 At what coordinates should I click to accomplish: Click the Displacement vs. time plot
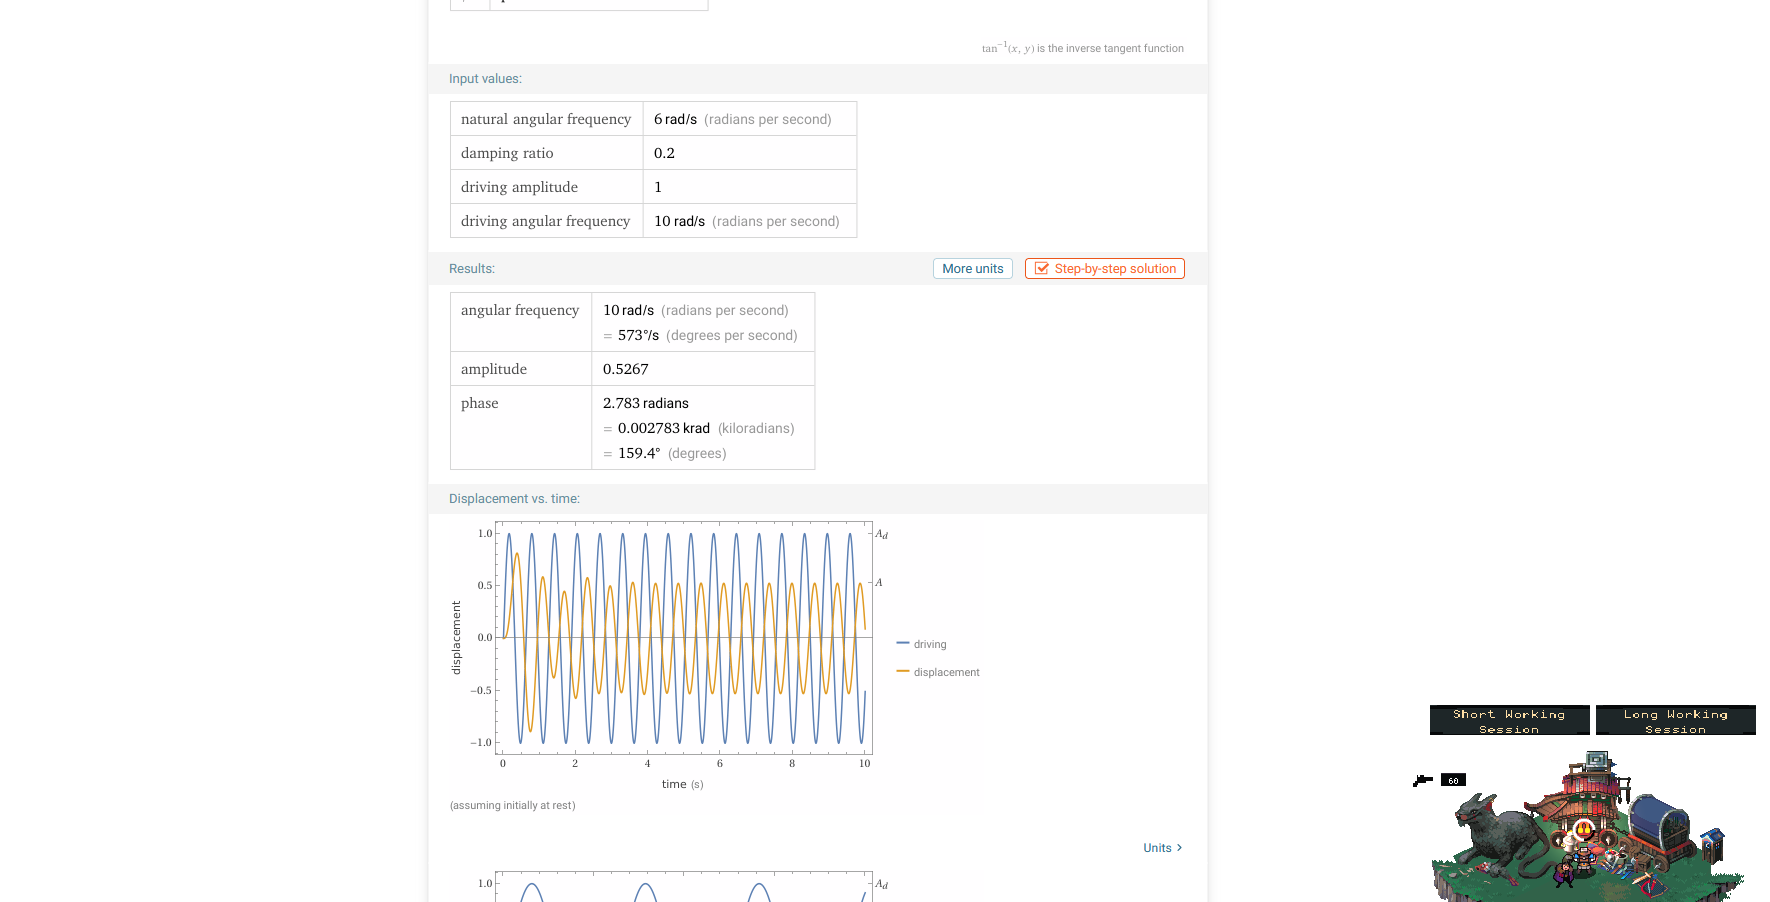[x=684, y=638]
